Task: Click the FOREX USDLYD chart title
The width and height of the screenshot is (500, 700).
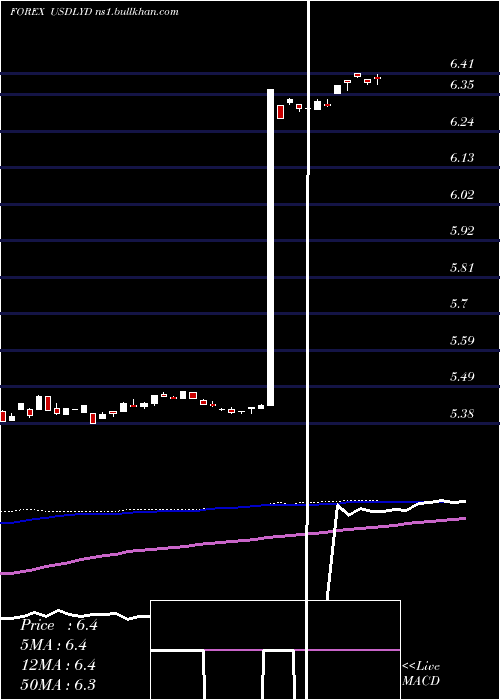Action: point(94,12)
